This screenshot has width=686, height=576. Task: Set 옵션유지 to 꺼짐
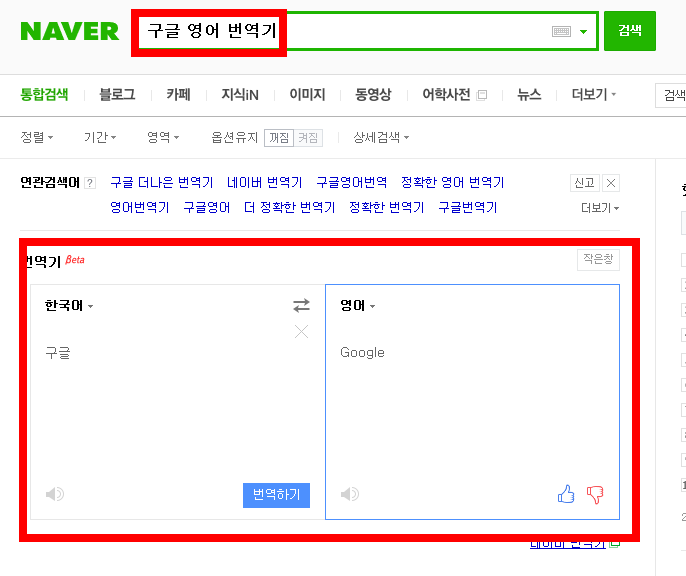coord(279,138)
